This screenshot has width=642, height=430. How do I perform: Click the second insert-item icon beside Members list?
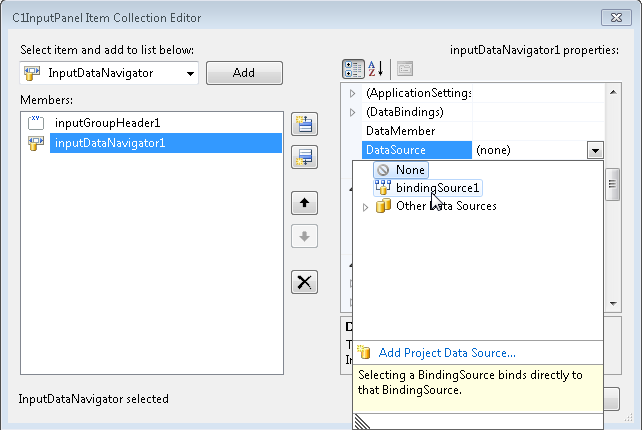pyautogui.click(x=303, y=157)
